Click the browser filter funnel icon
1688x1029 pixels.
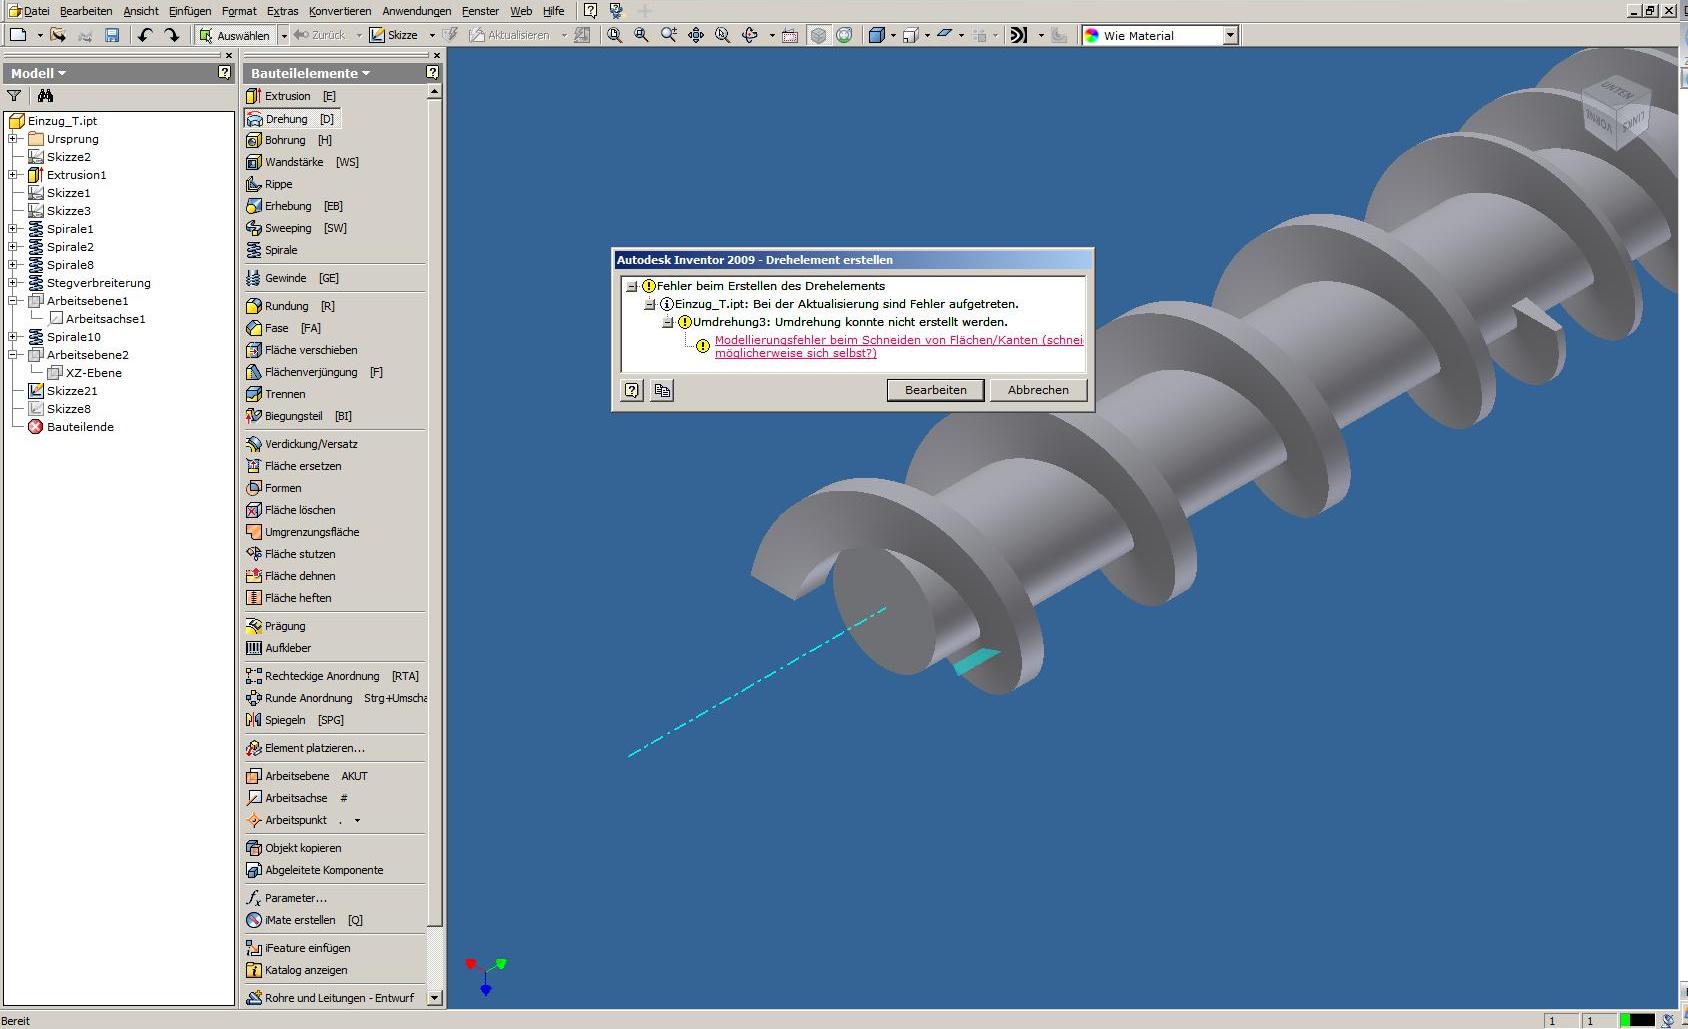14,96
